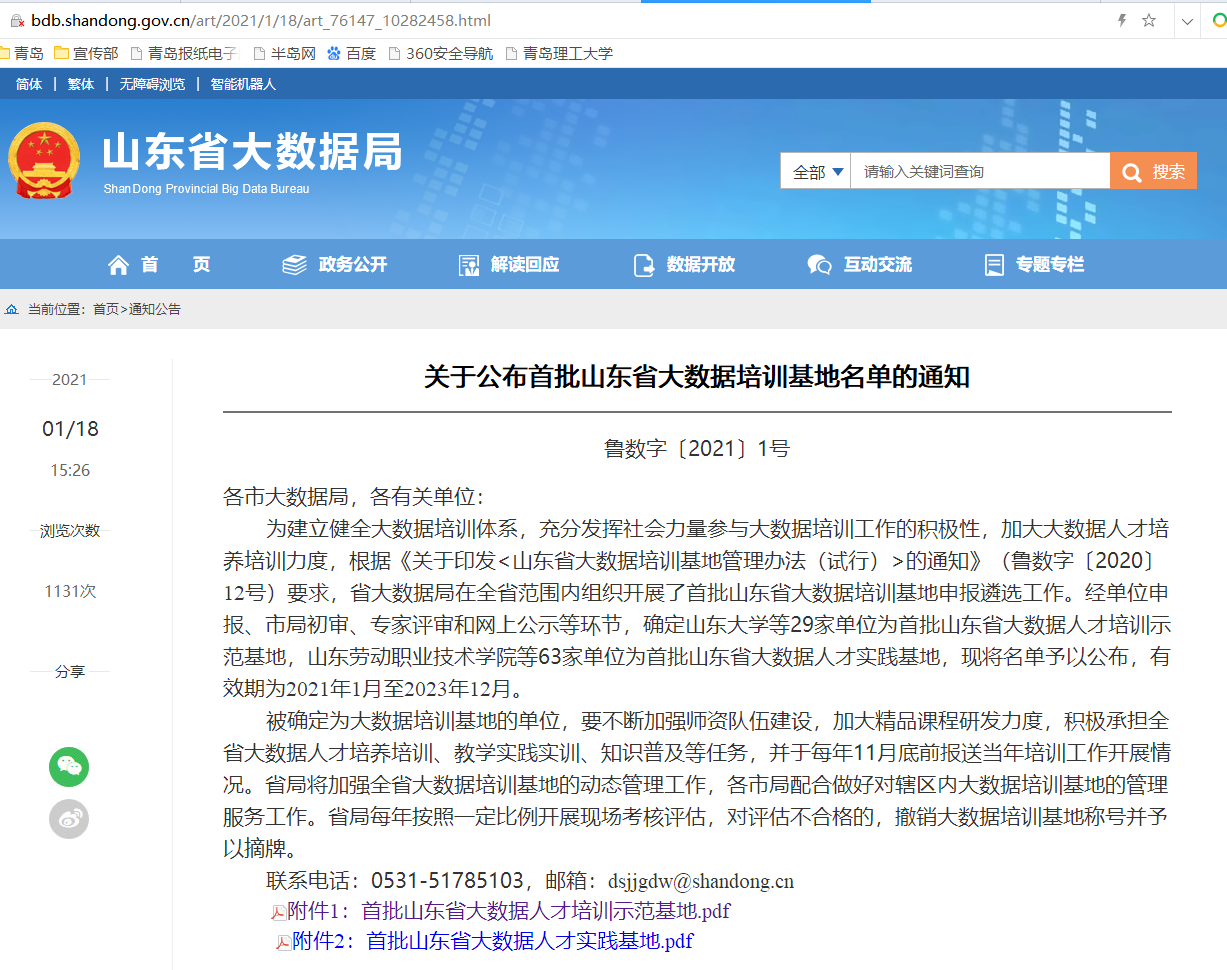The image size is (1227, 970).
Task: Click the home breadcrumb icon beside 当前位置
Action: click(12, 310)
